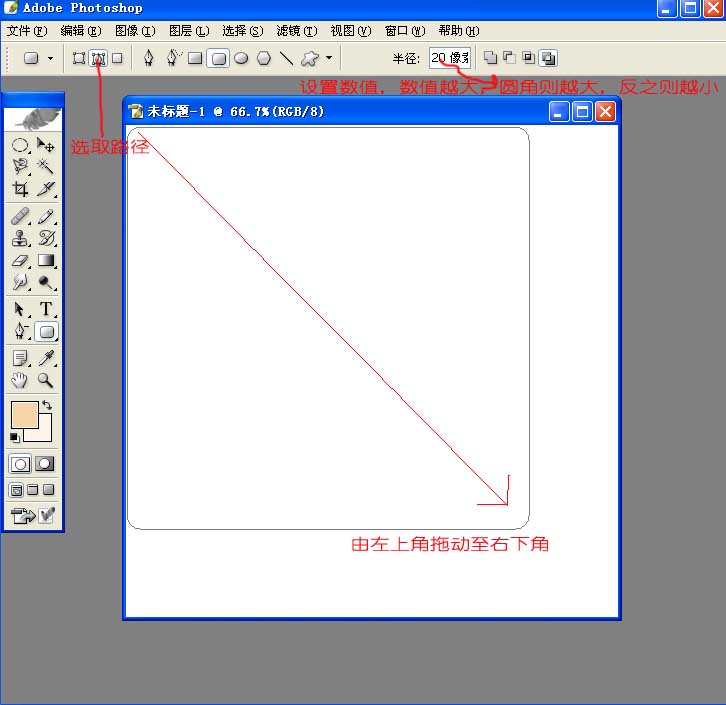This screenshot has height=705, width=726.
Task: Select the Elliptical Marquee tool
Action: tap(20, 145)
